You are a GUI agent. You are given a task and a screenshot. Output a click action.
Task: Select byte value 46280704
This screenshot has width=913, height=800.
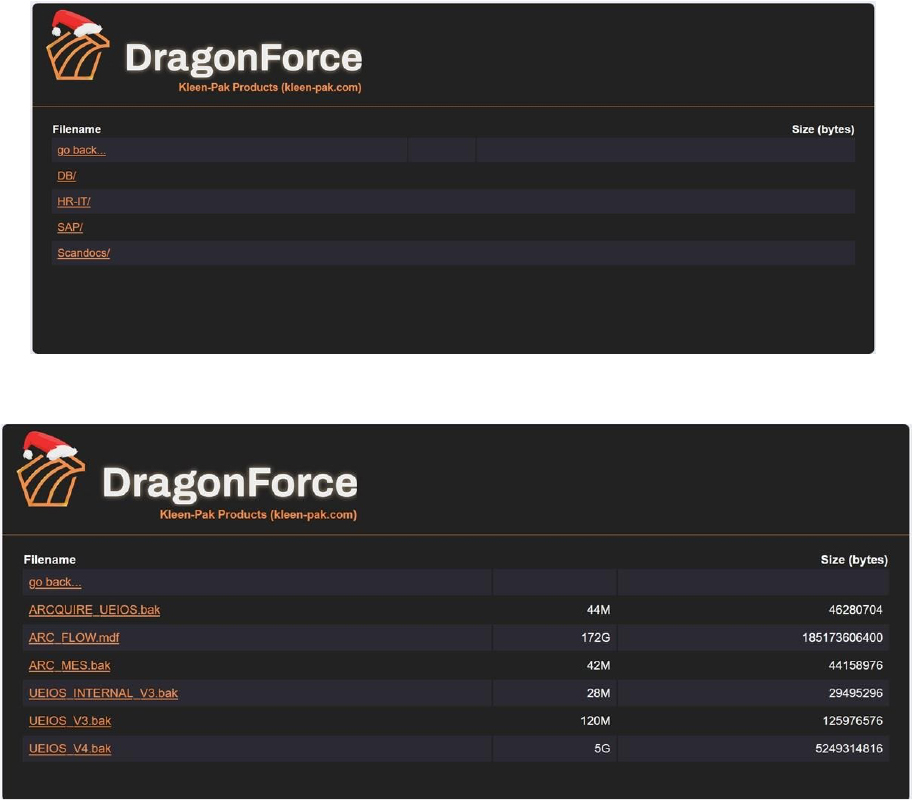(855, 610)
